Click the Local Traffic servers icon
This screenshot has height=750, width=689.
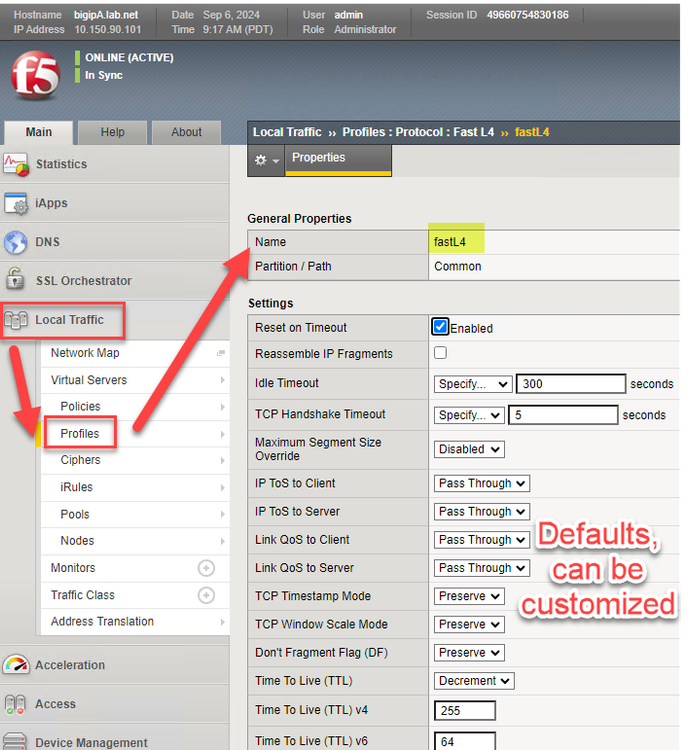coord(16,320)
